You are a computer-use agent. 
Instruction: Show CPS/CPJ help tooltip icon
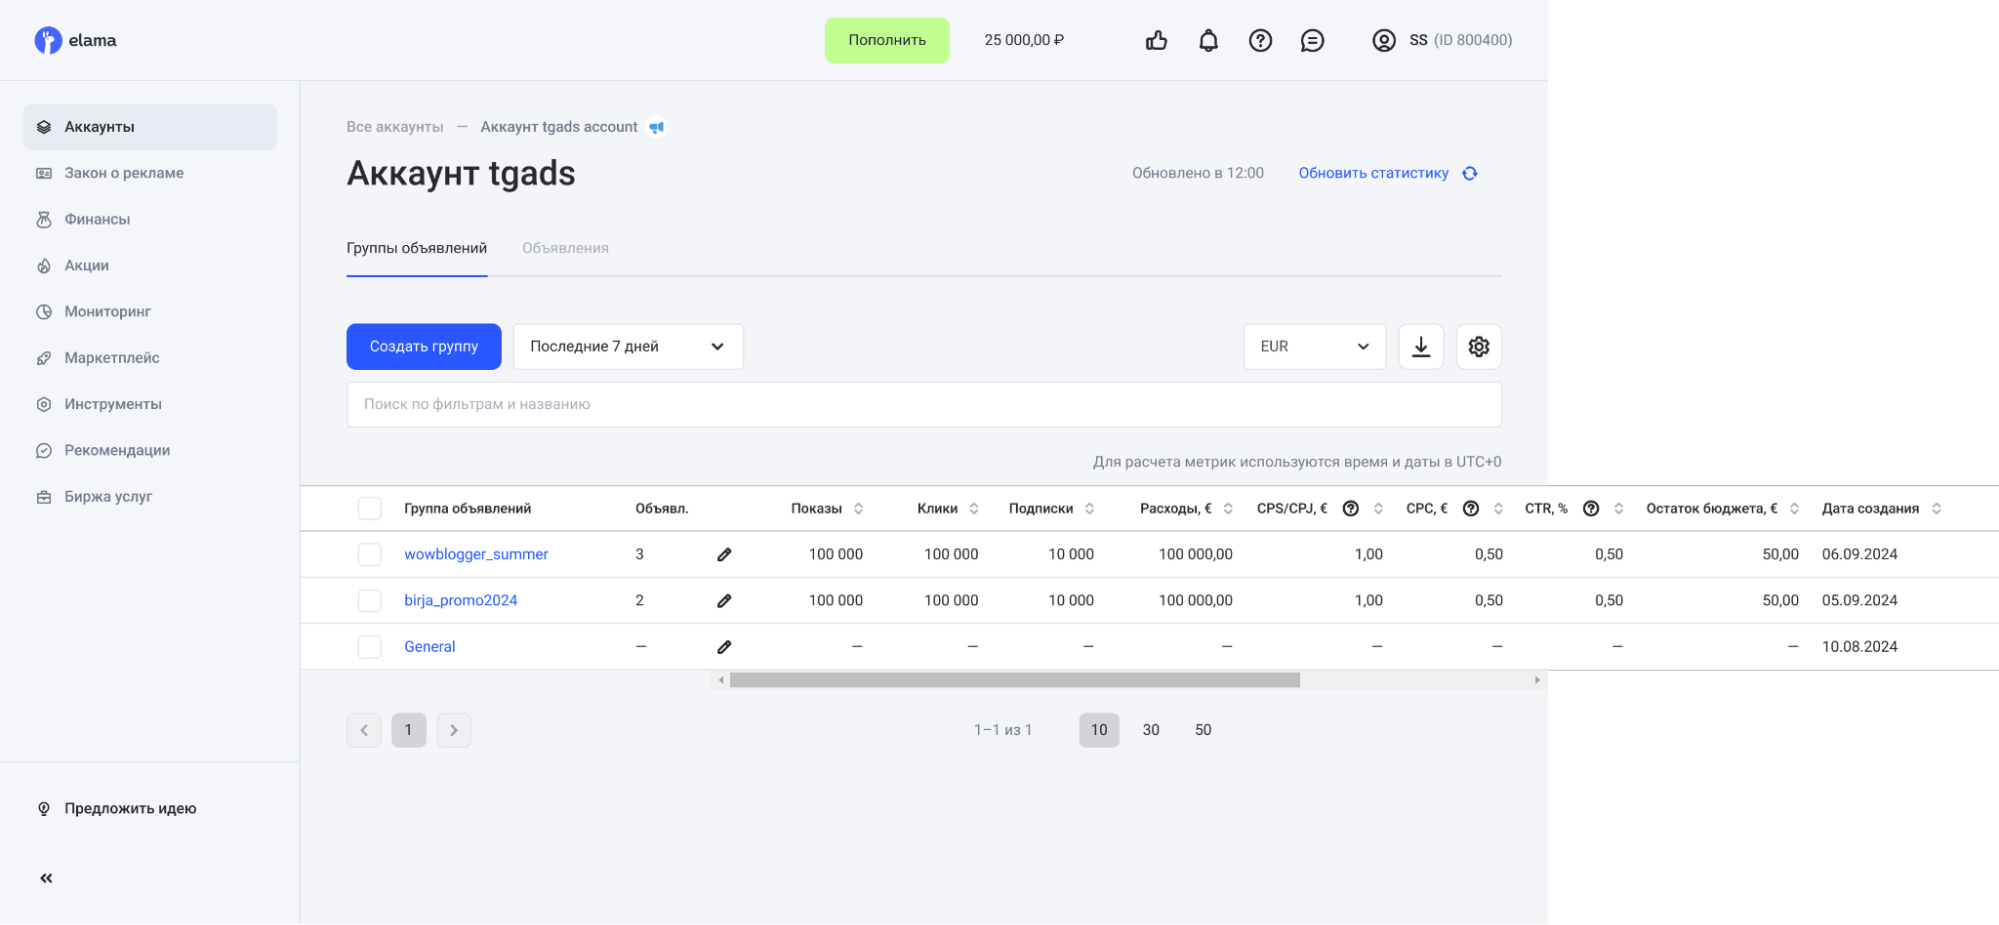click(x=1351, y=508)
